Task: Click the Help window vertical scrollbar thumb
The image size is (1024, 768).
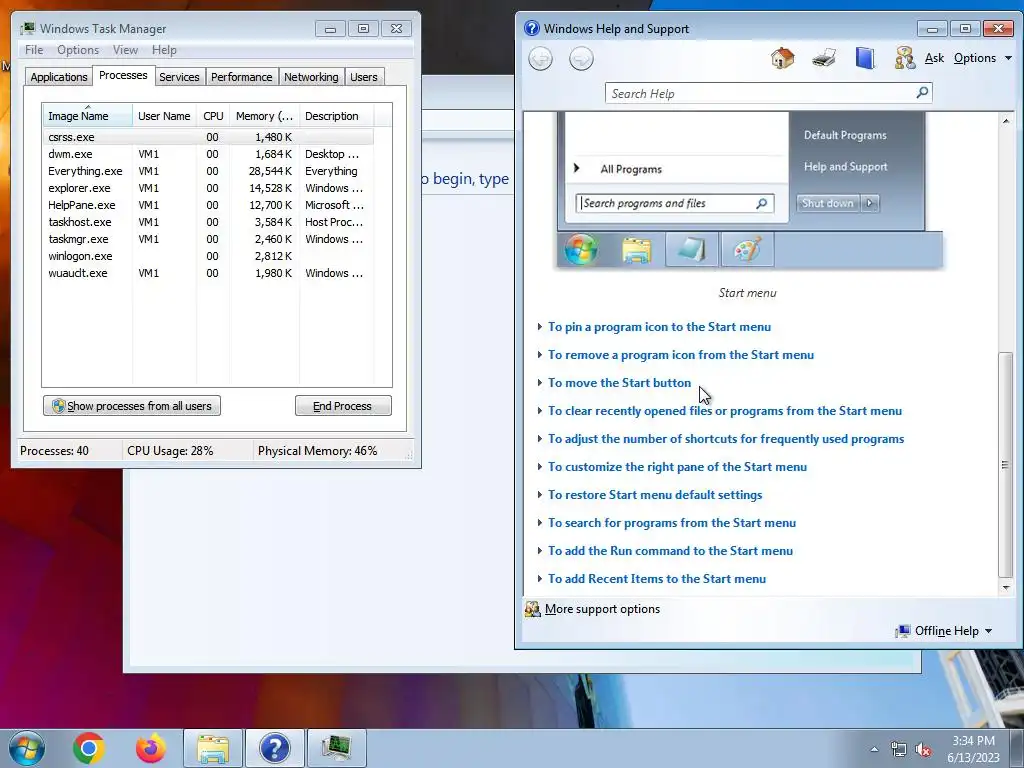Action: [1006, 464]
